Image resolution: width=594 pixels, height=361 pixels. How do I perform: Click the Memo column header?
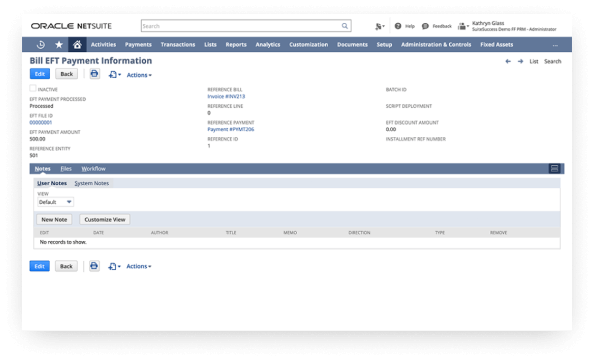[x=290, y=233]
